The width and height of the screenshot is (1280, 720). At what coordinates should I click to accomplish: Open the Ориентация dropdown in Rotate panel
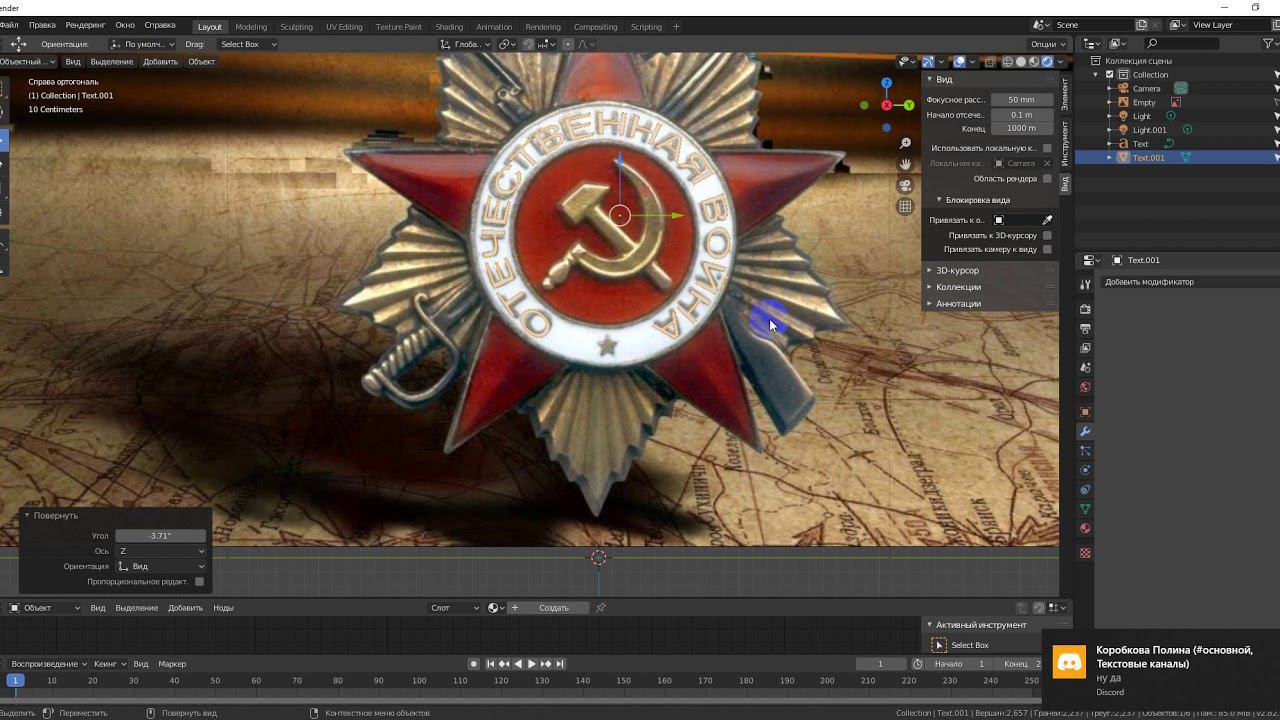(161, 566)
